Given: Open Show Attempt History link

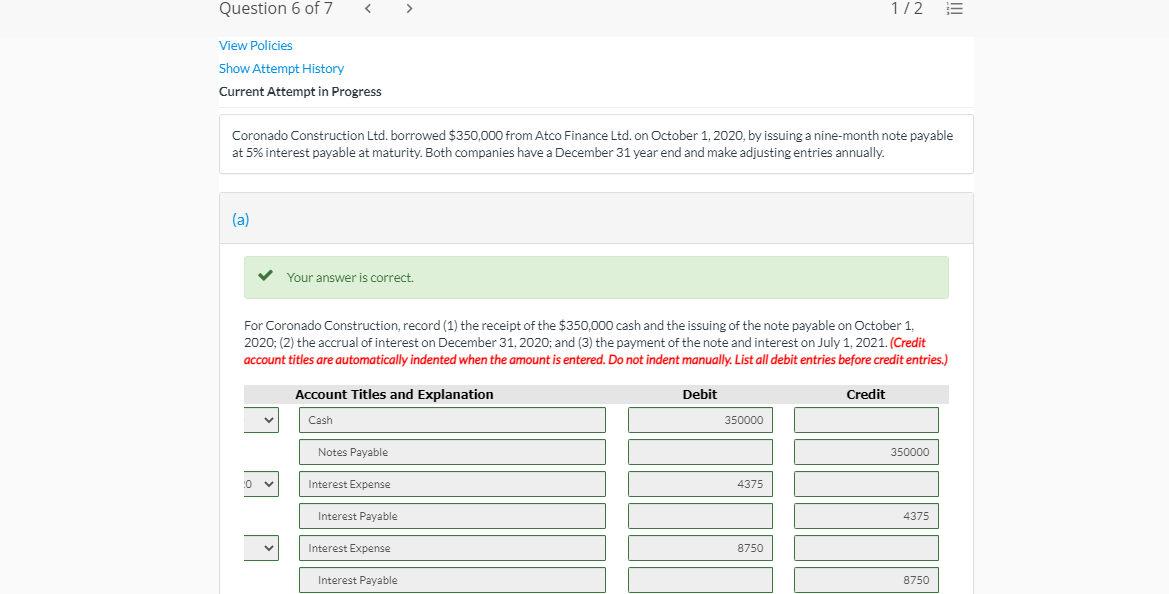Looking at the screenshot, I should 281,69.
